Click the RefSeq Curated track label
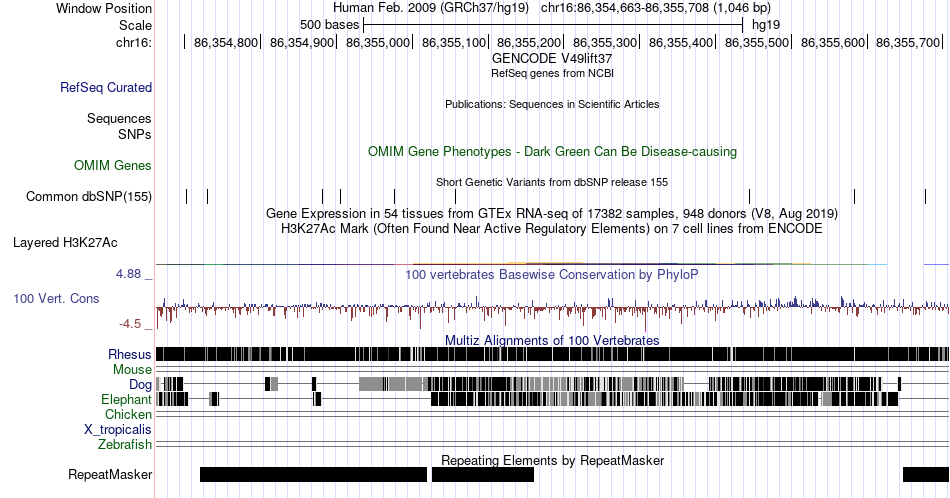 106,87
